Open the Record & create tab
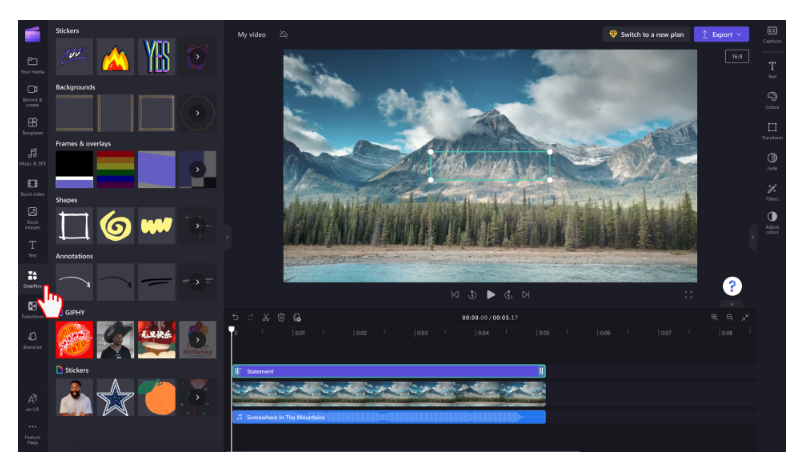 32,95
